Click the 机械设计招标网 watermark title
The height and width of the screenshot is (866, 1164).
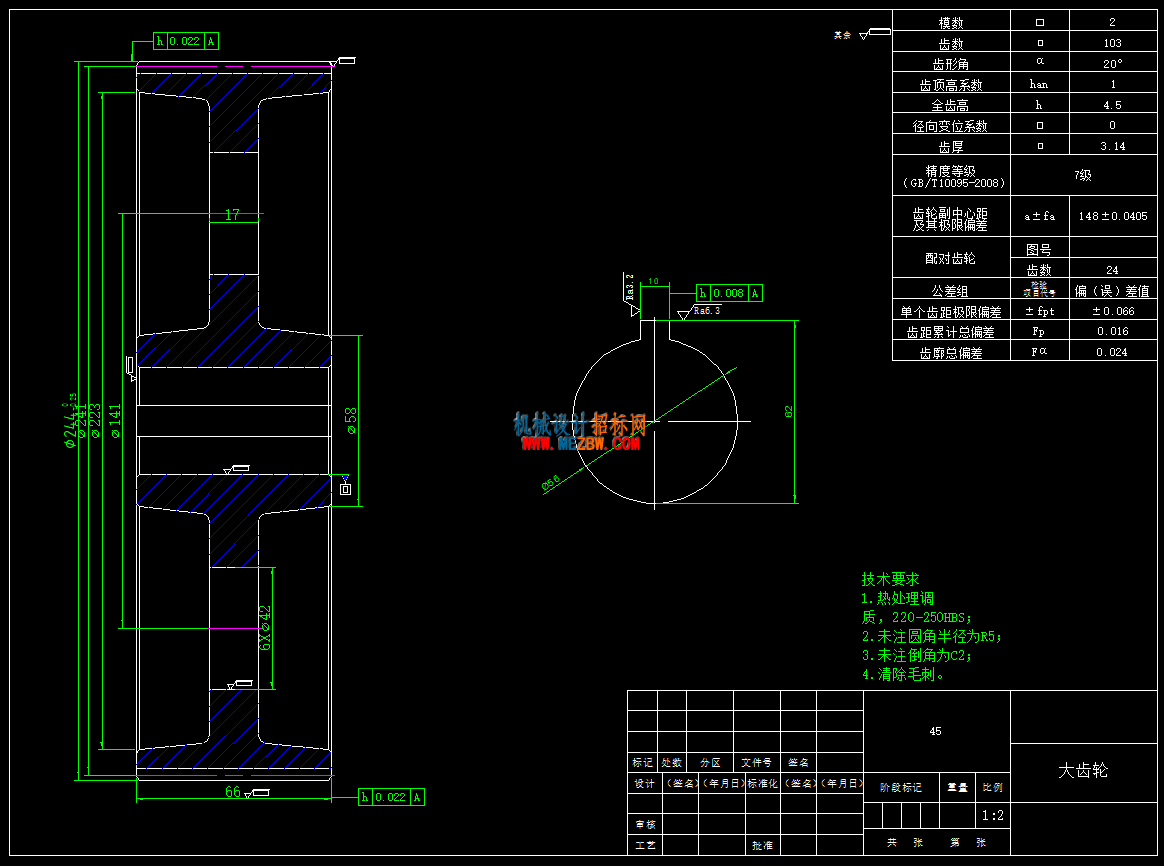(580, 424)
